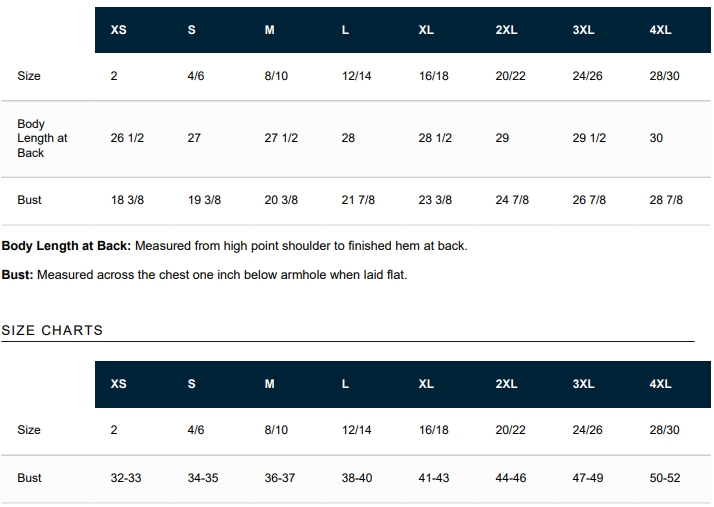Click the SIZE CHARTS section heading
Viewport: 714px width, 507px height.
pyautogui.click(x=52, y=330)
